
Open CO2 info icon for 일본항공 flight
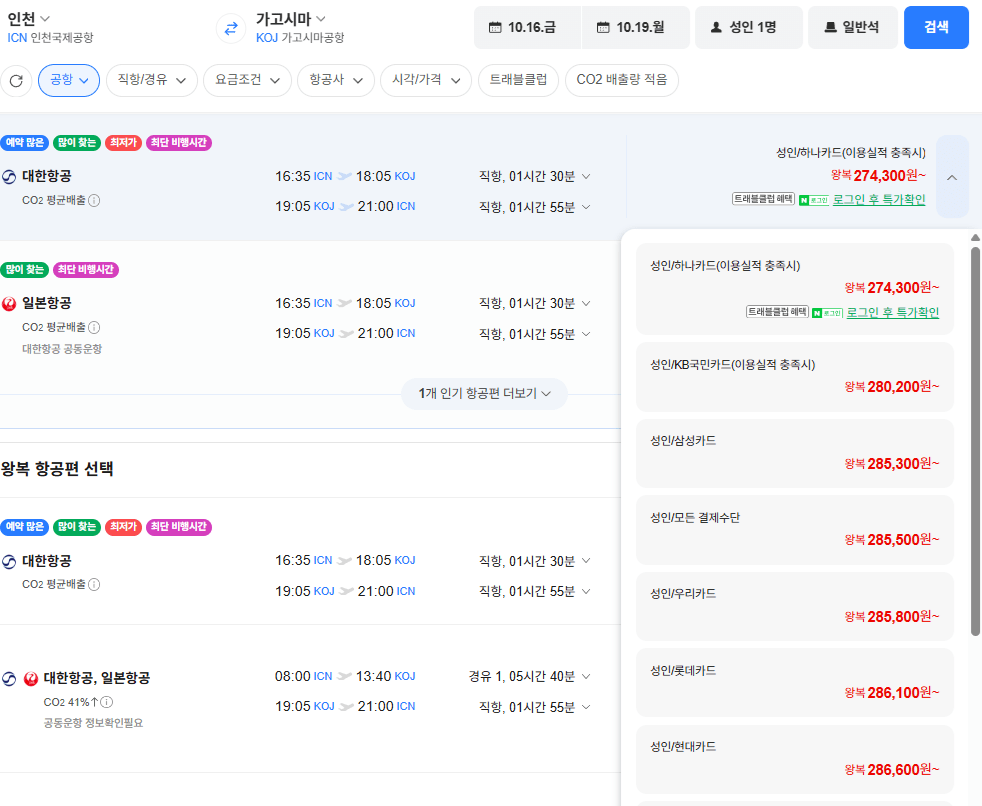[94, 328]
